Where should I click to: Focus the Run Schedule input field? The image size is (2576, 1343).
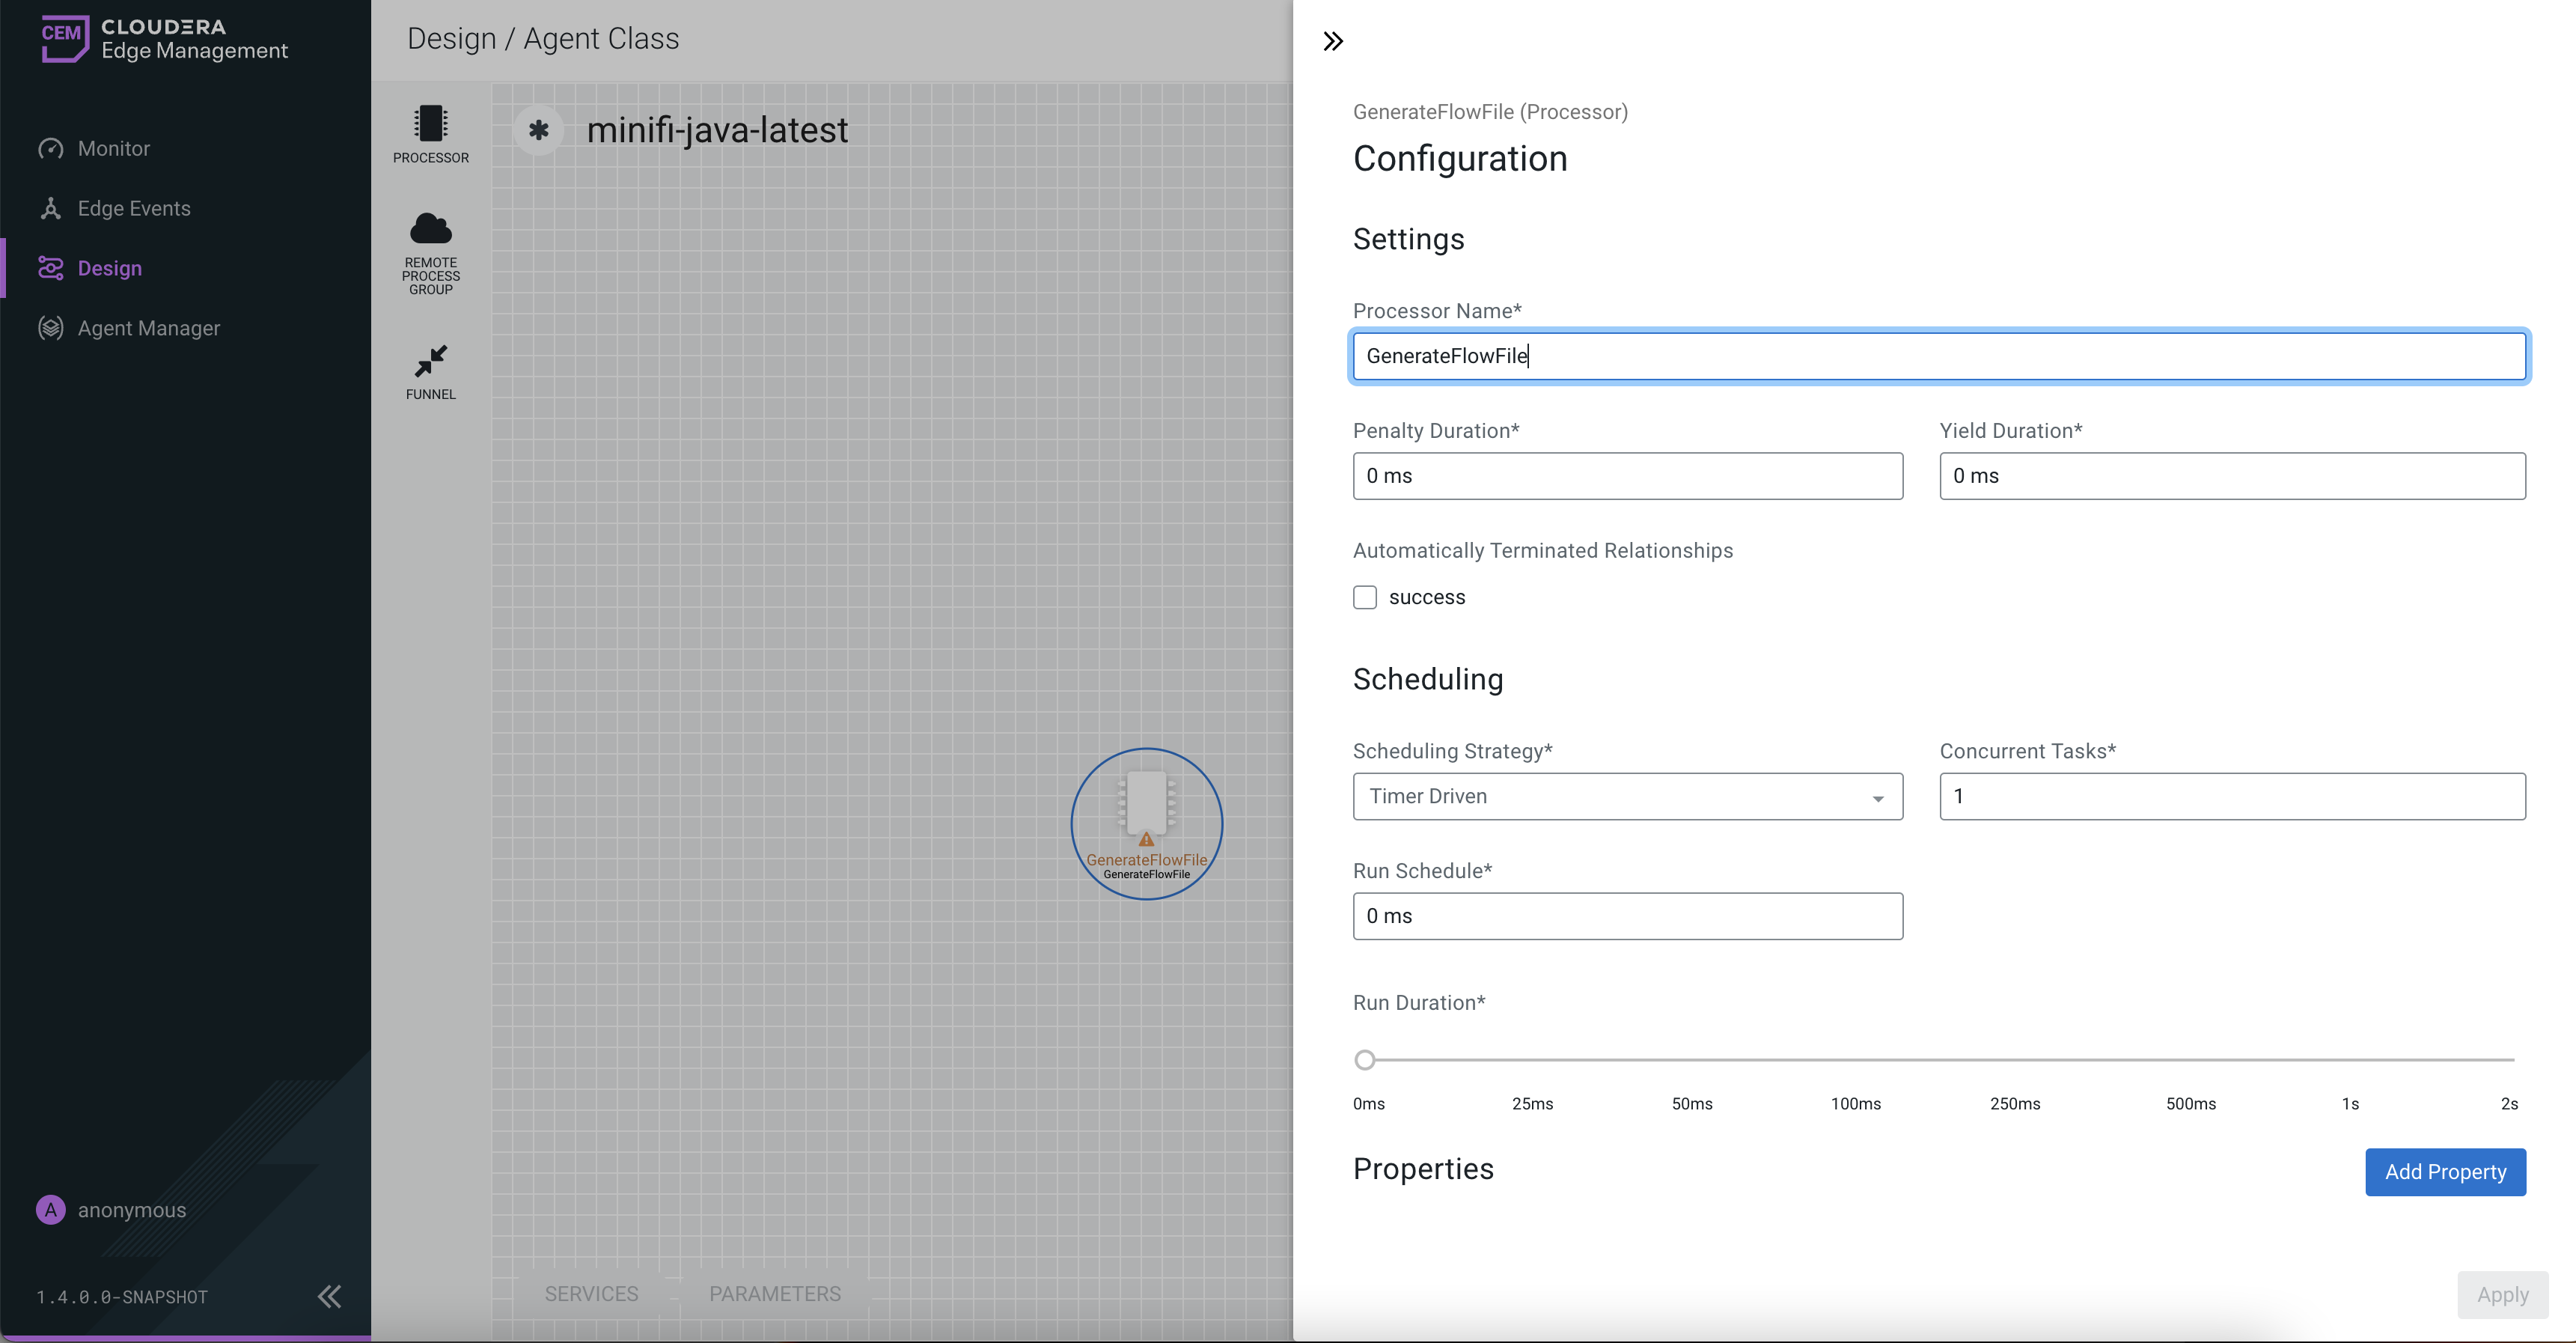pos(1627,916)
